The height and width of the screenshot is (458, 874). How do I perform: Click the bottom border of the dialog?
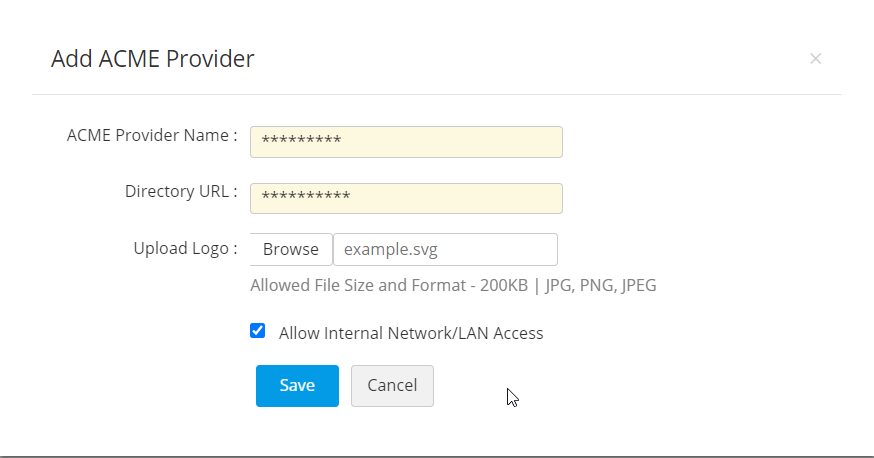click(x=437, y=456)
